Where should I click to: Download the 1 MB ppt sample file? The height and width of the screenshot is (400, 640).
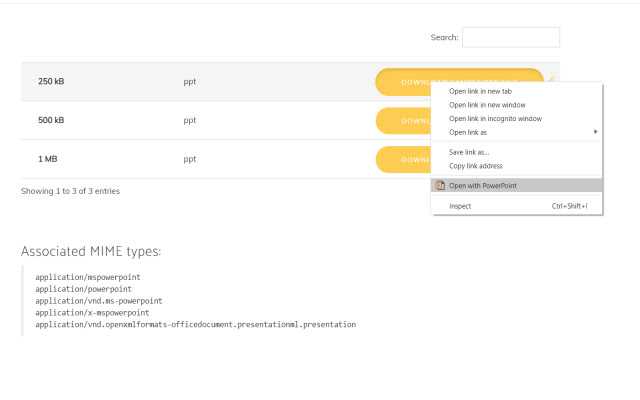pyautogui.click(x=402, y=159)
